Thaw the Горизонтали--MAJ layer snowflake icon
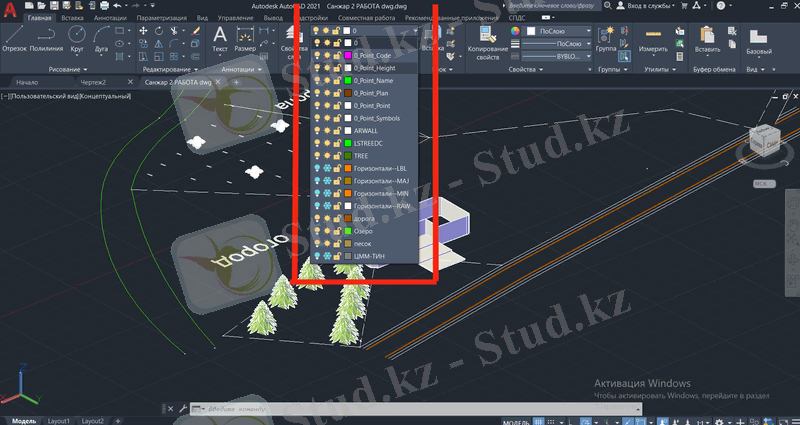 (x=327, y=181)
